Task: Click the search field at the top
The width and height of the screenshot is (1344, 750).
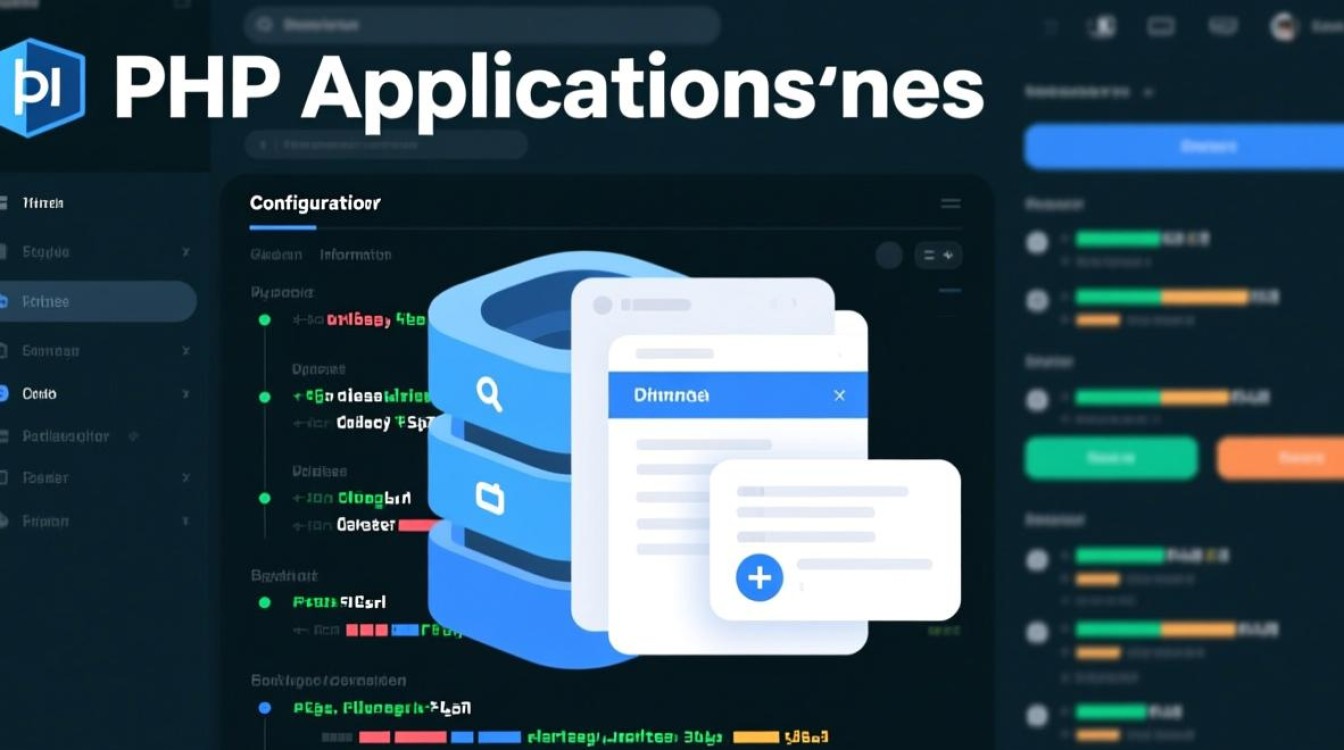Action: click(x=482, y=25)
